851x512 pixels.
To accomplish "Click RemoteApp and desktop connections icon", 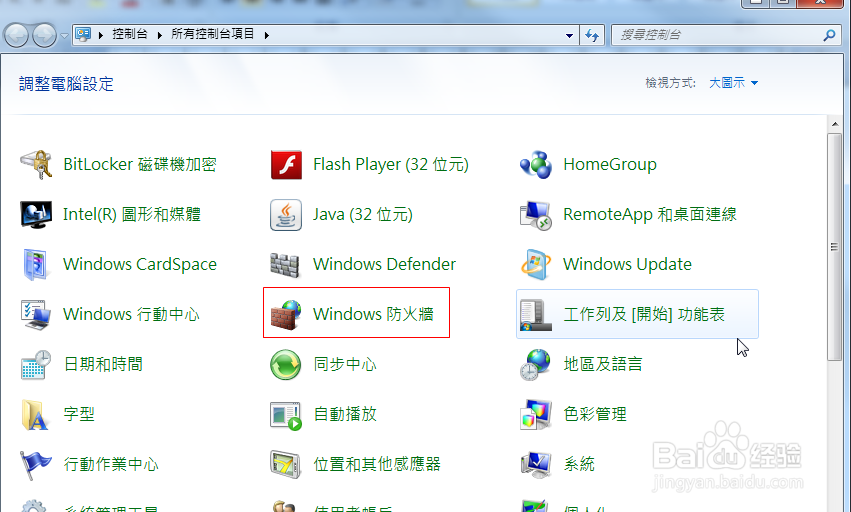I will click(536, 215).
